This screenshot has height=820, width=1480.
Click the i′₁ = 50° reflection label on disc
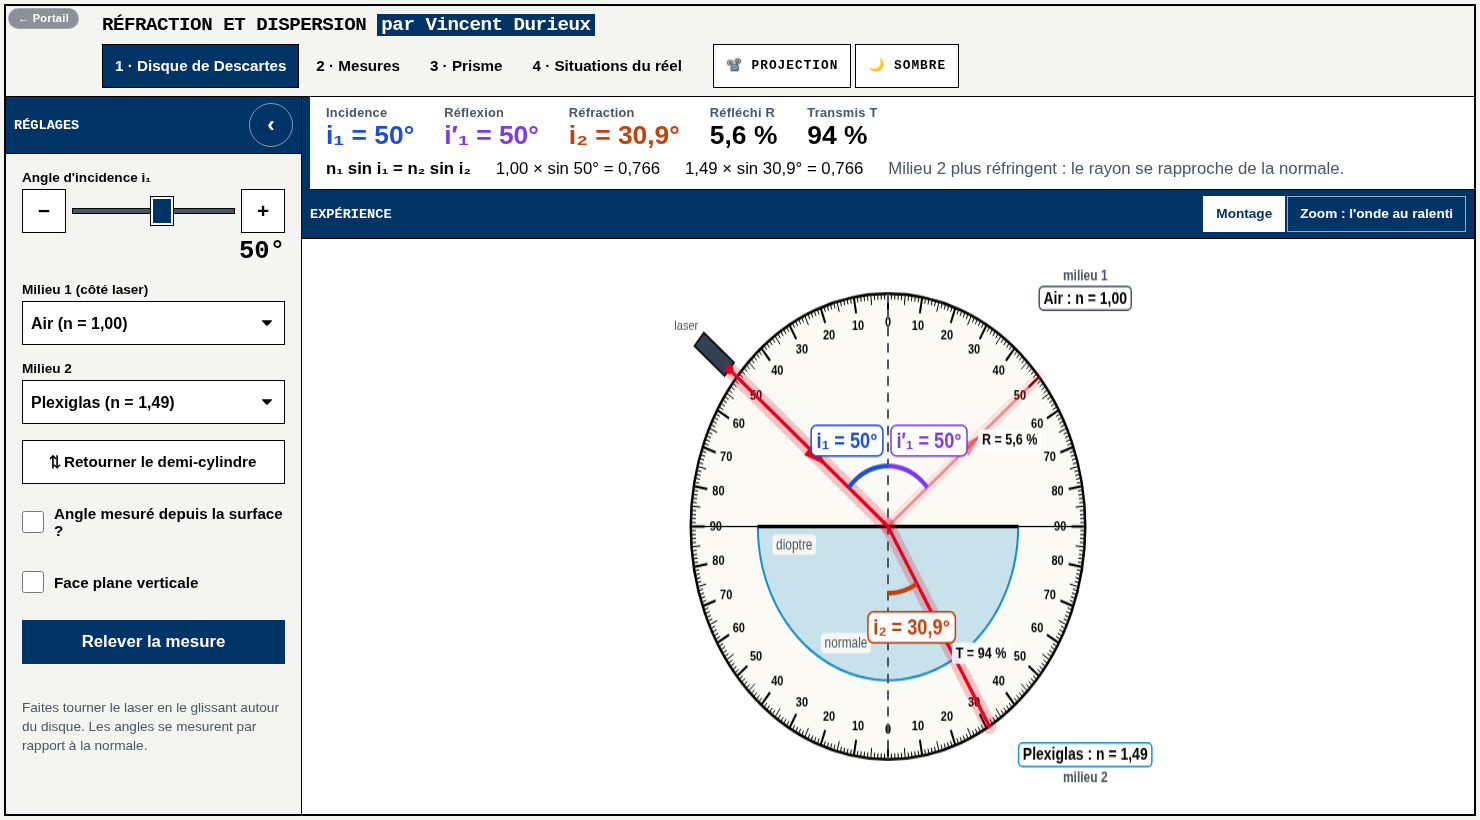(929, 441)
